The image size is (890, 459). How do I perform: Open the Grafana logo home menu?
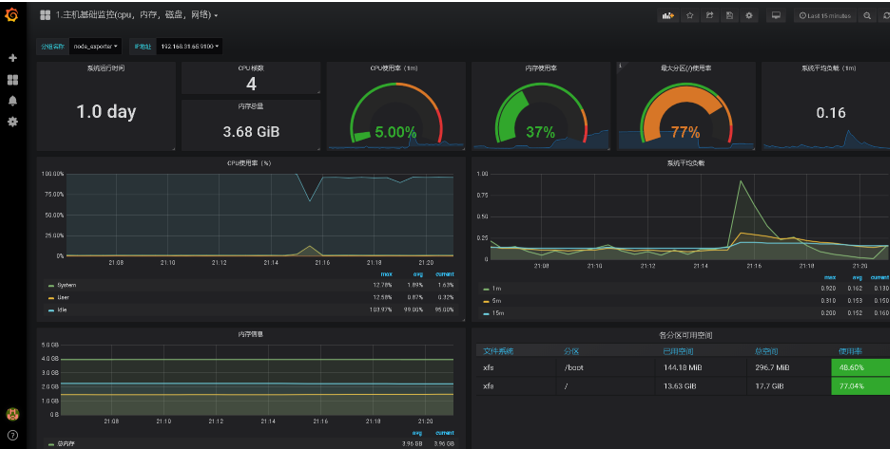(x=12, y=15)
